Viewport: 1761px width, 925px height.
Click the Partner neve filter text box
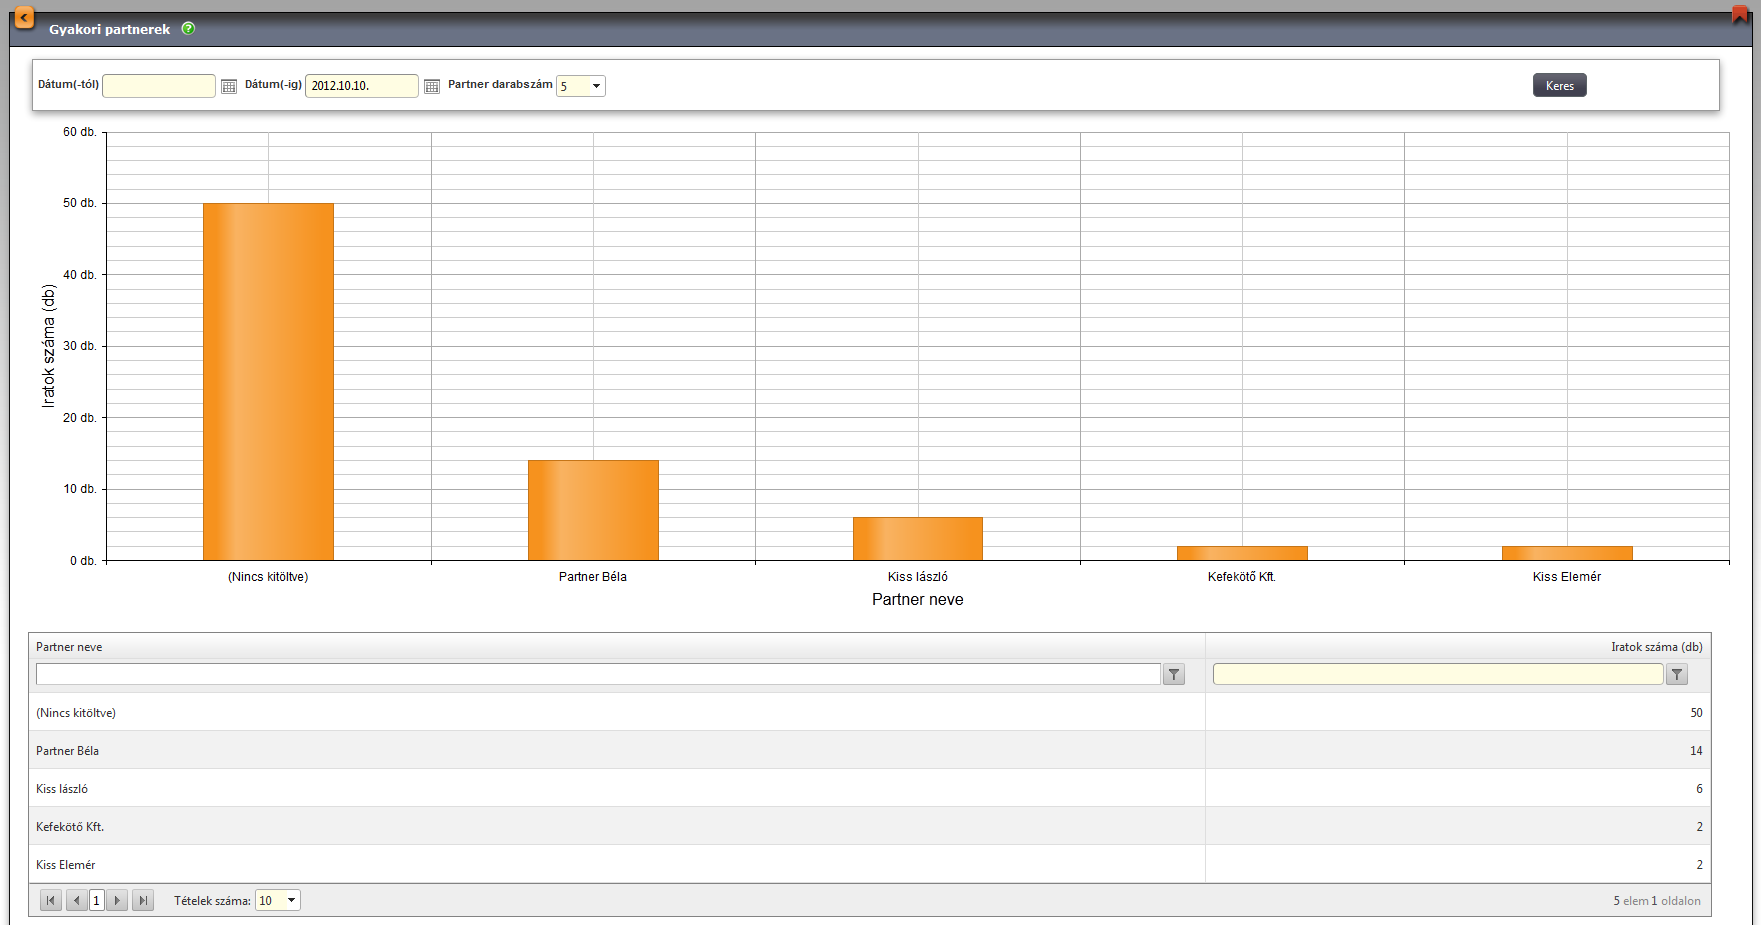[x=598, y=675]
